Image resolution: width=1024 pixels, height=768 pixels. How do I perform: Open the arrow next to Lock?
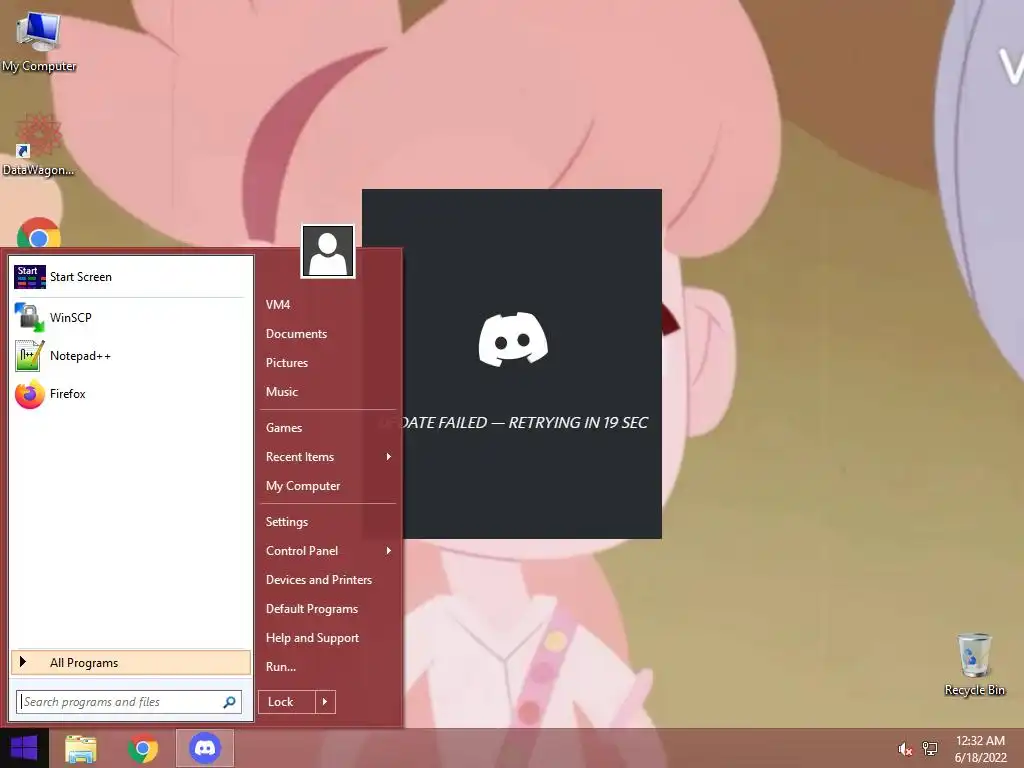325,702
